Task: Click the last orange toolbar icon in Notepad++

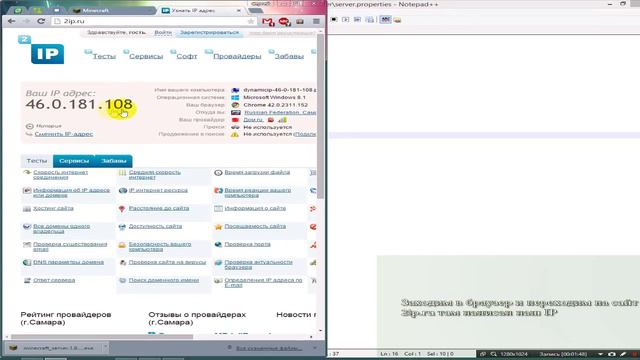Action: (397, 20)
